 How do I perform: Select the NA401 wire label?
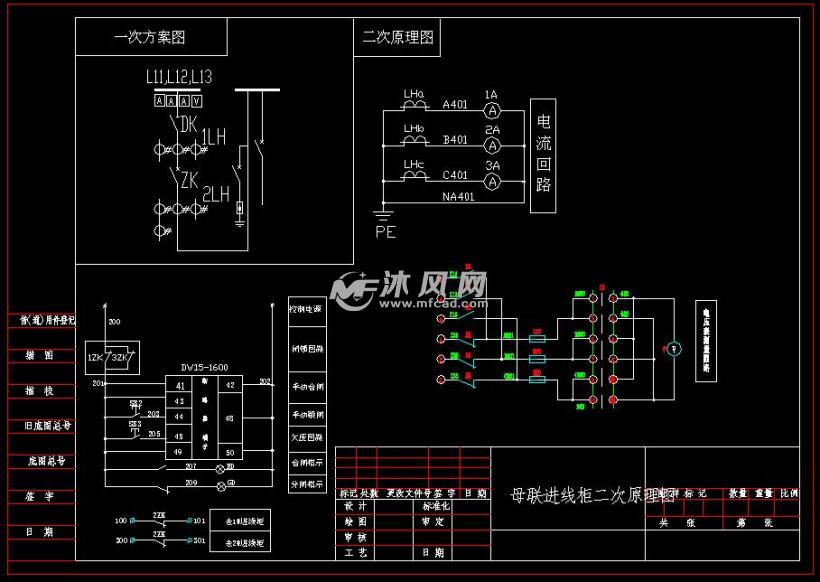click(459, 195)
